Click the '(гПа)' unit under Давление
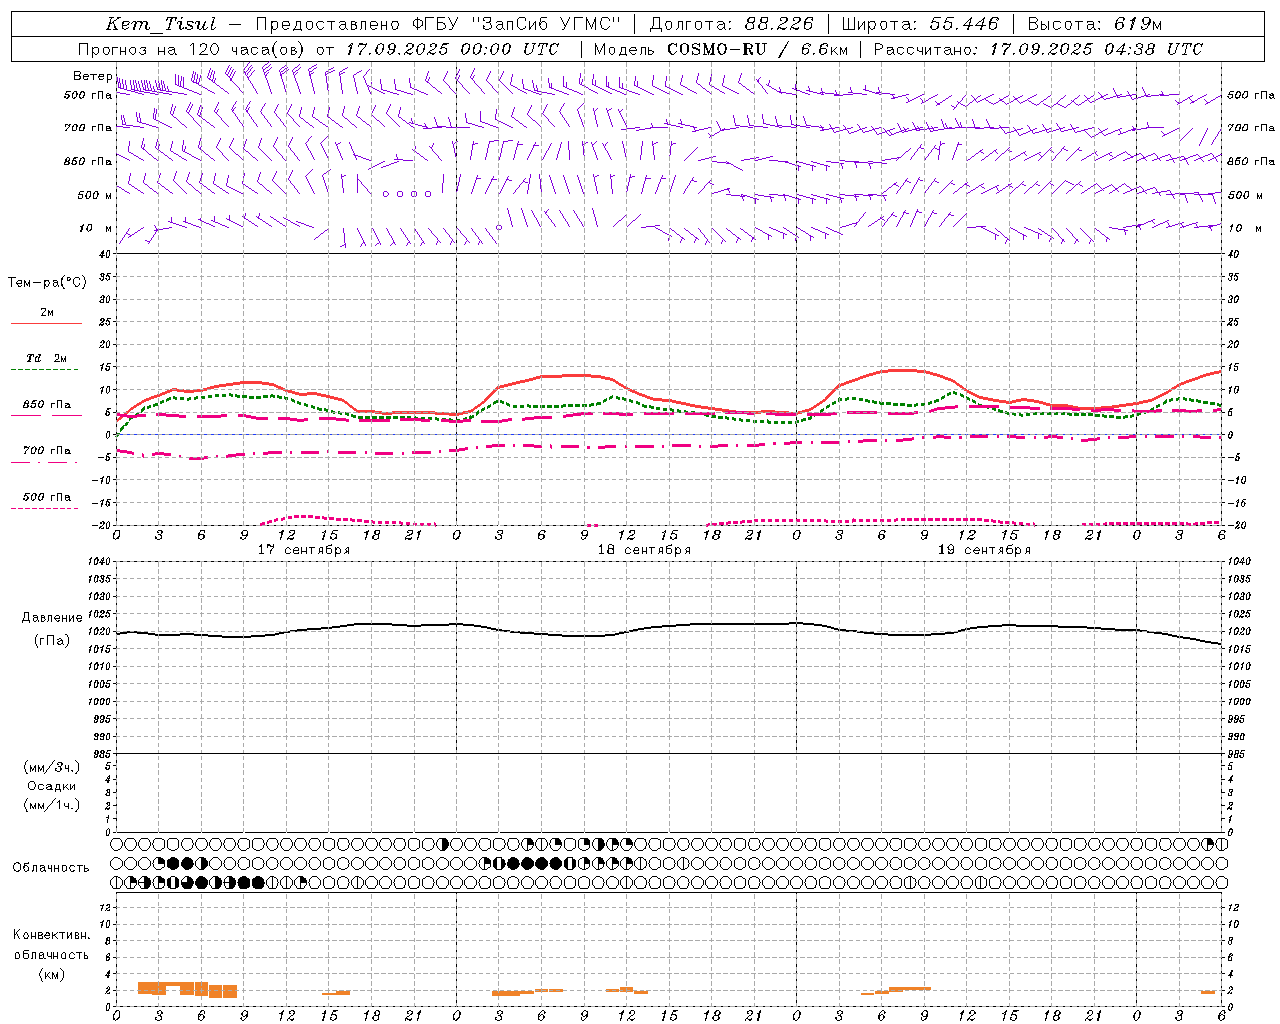This screenshot has width=1280, height=1024. click(x=51, y=640)
